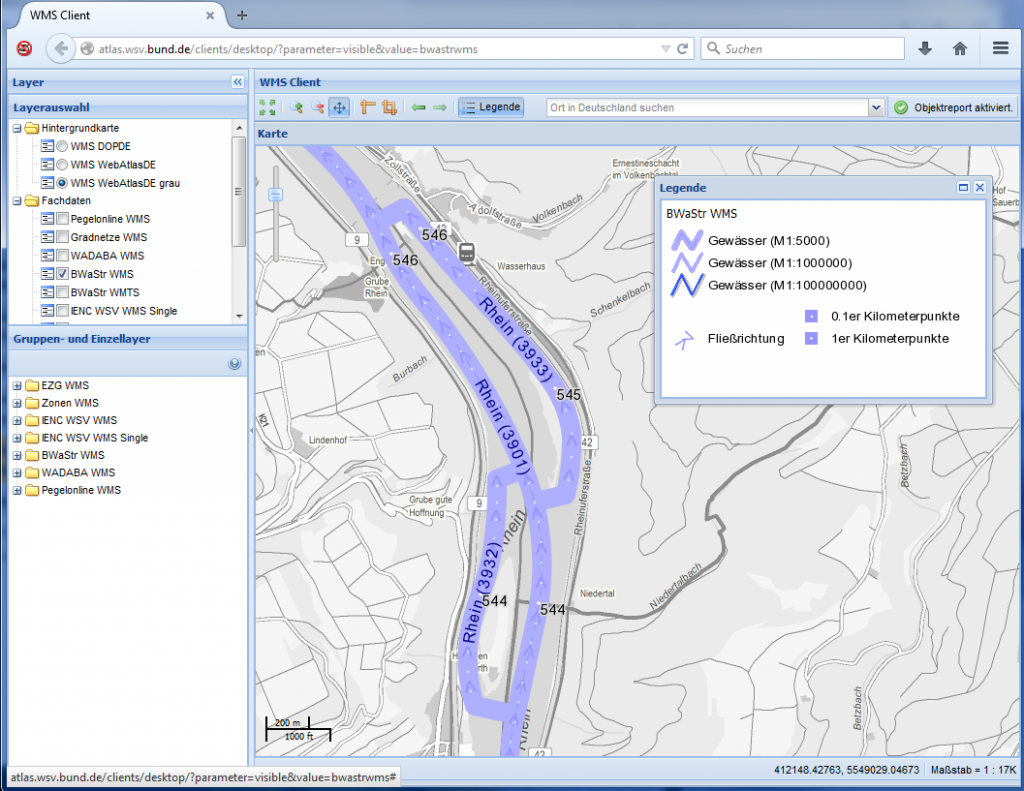Click the Hintergrundkarte folder label

click(x=80, y=128)
